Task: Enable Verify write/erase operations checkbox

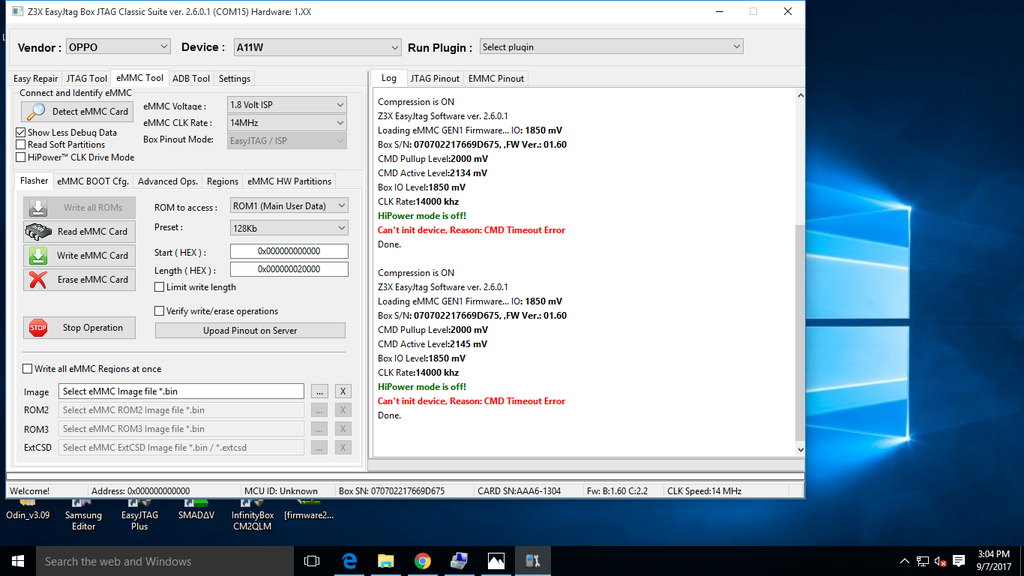Action: 160,311
